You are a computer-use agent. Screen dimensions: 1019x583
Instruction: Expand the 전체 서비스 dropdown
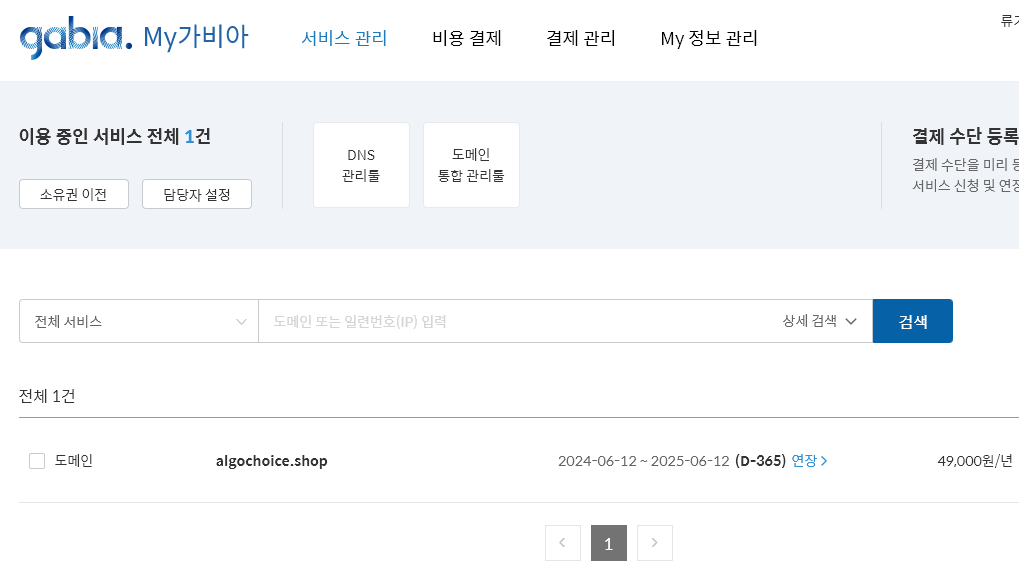click(x=139, y=321)
